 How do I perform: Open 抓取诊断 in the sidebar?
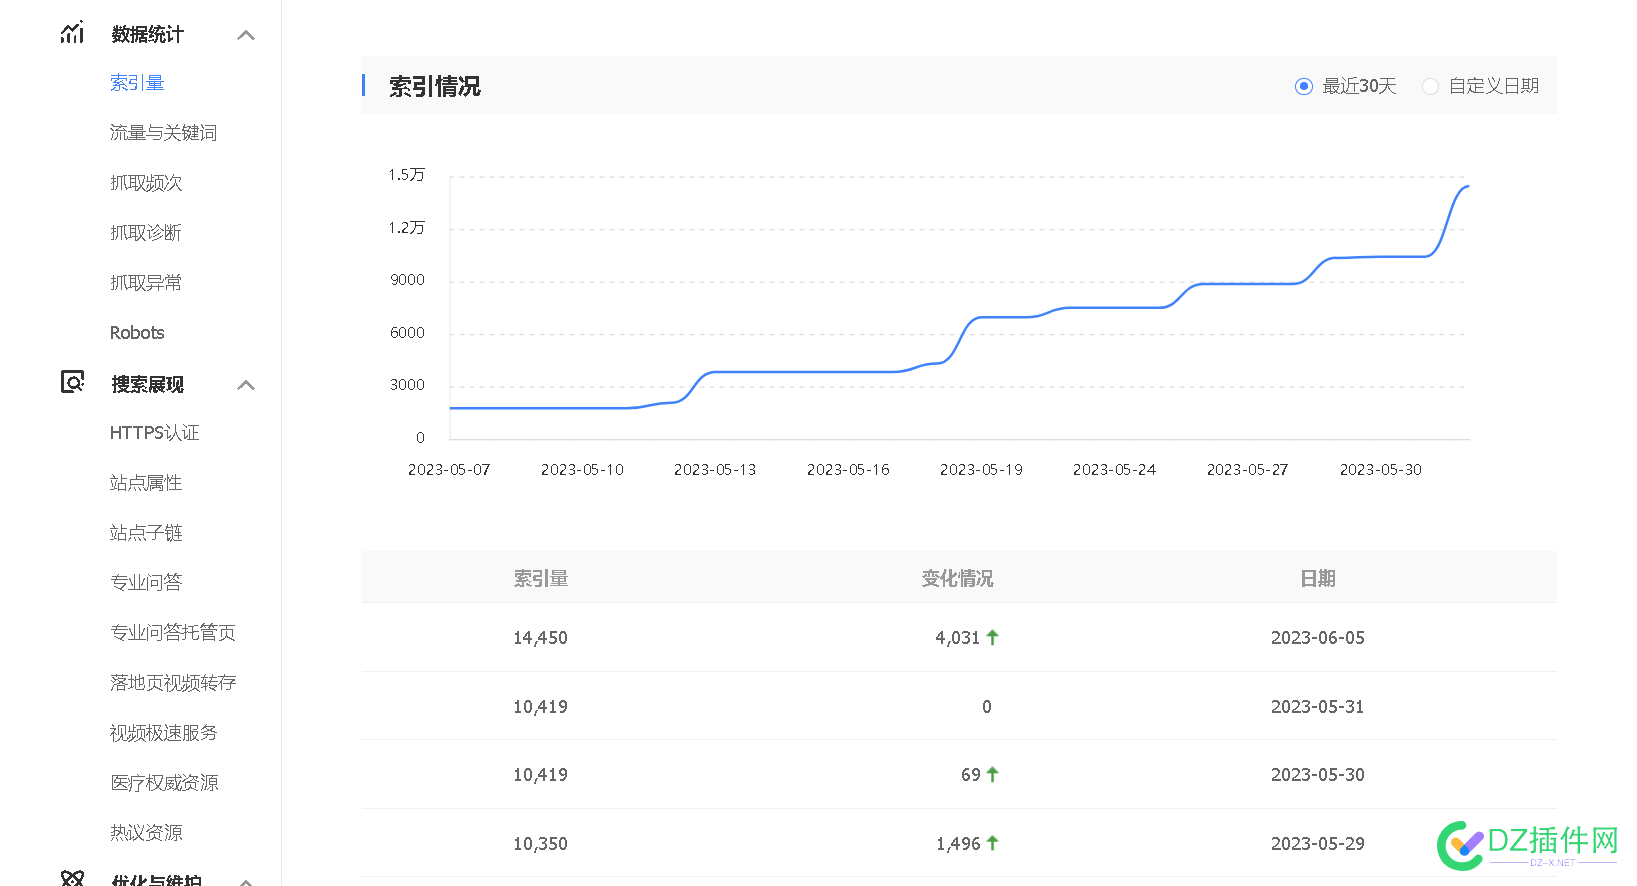(146, 233)
